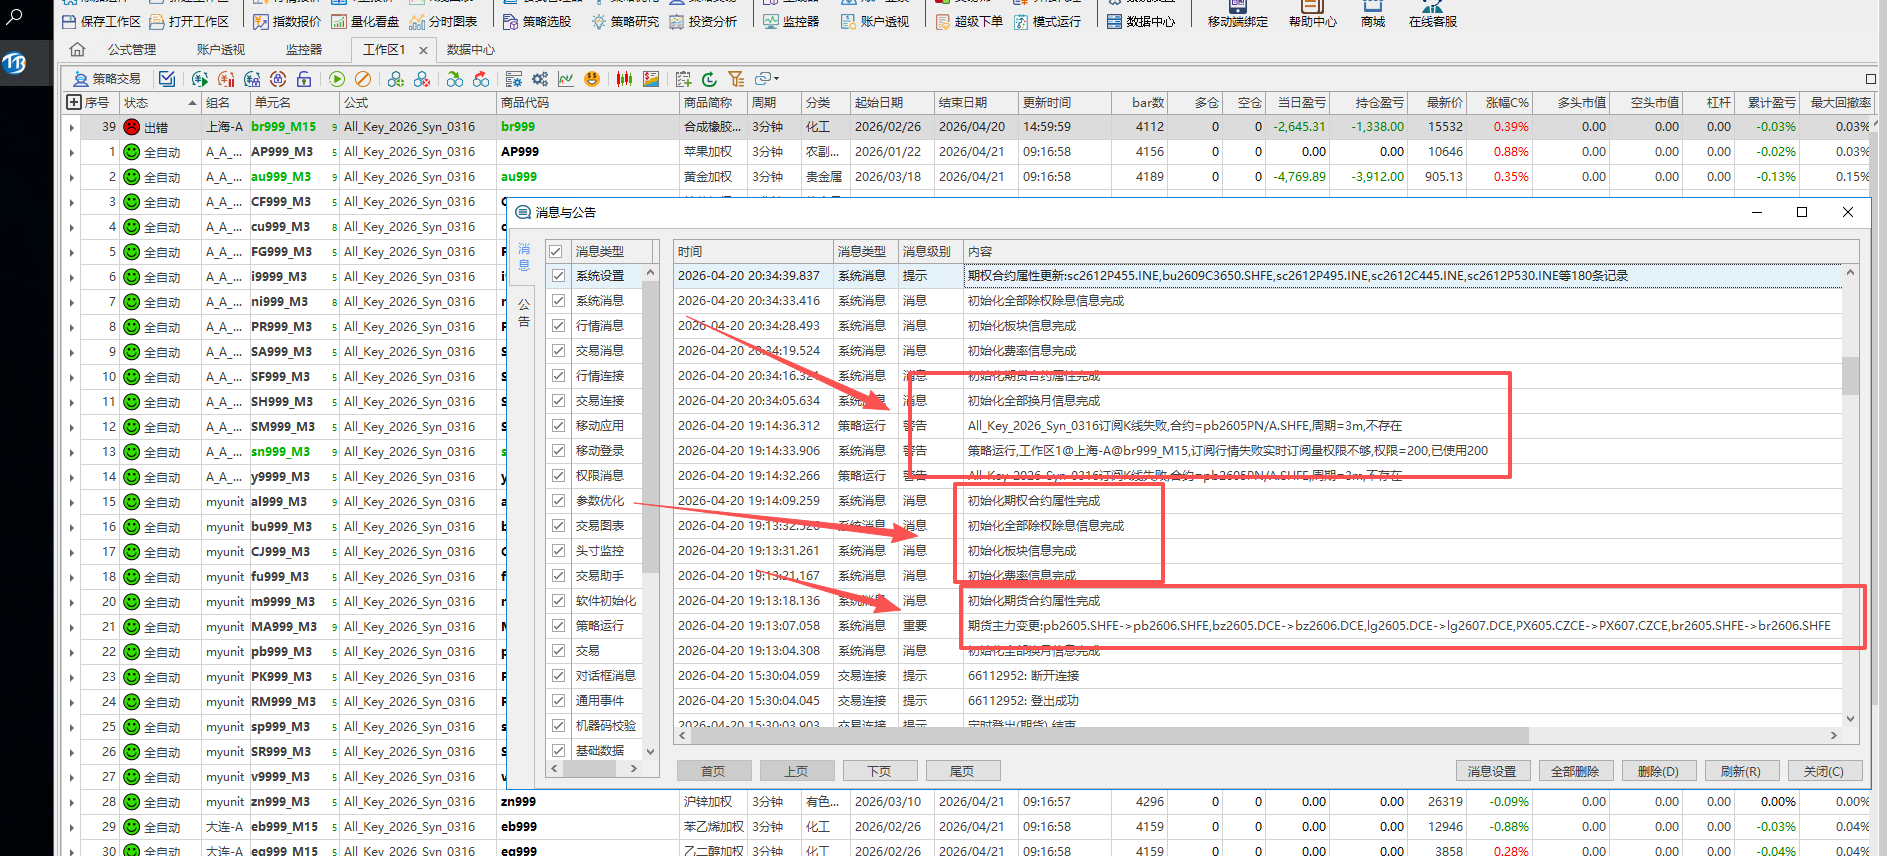The width and height of the screenshot is (1887, 856).
Task: Open the link icon dropdown arrow in toolbar
Action: 776,79
